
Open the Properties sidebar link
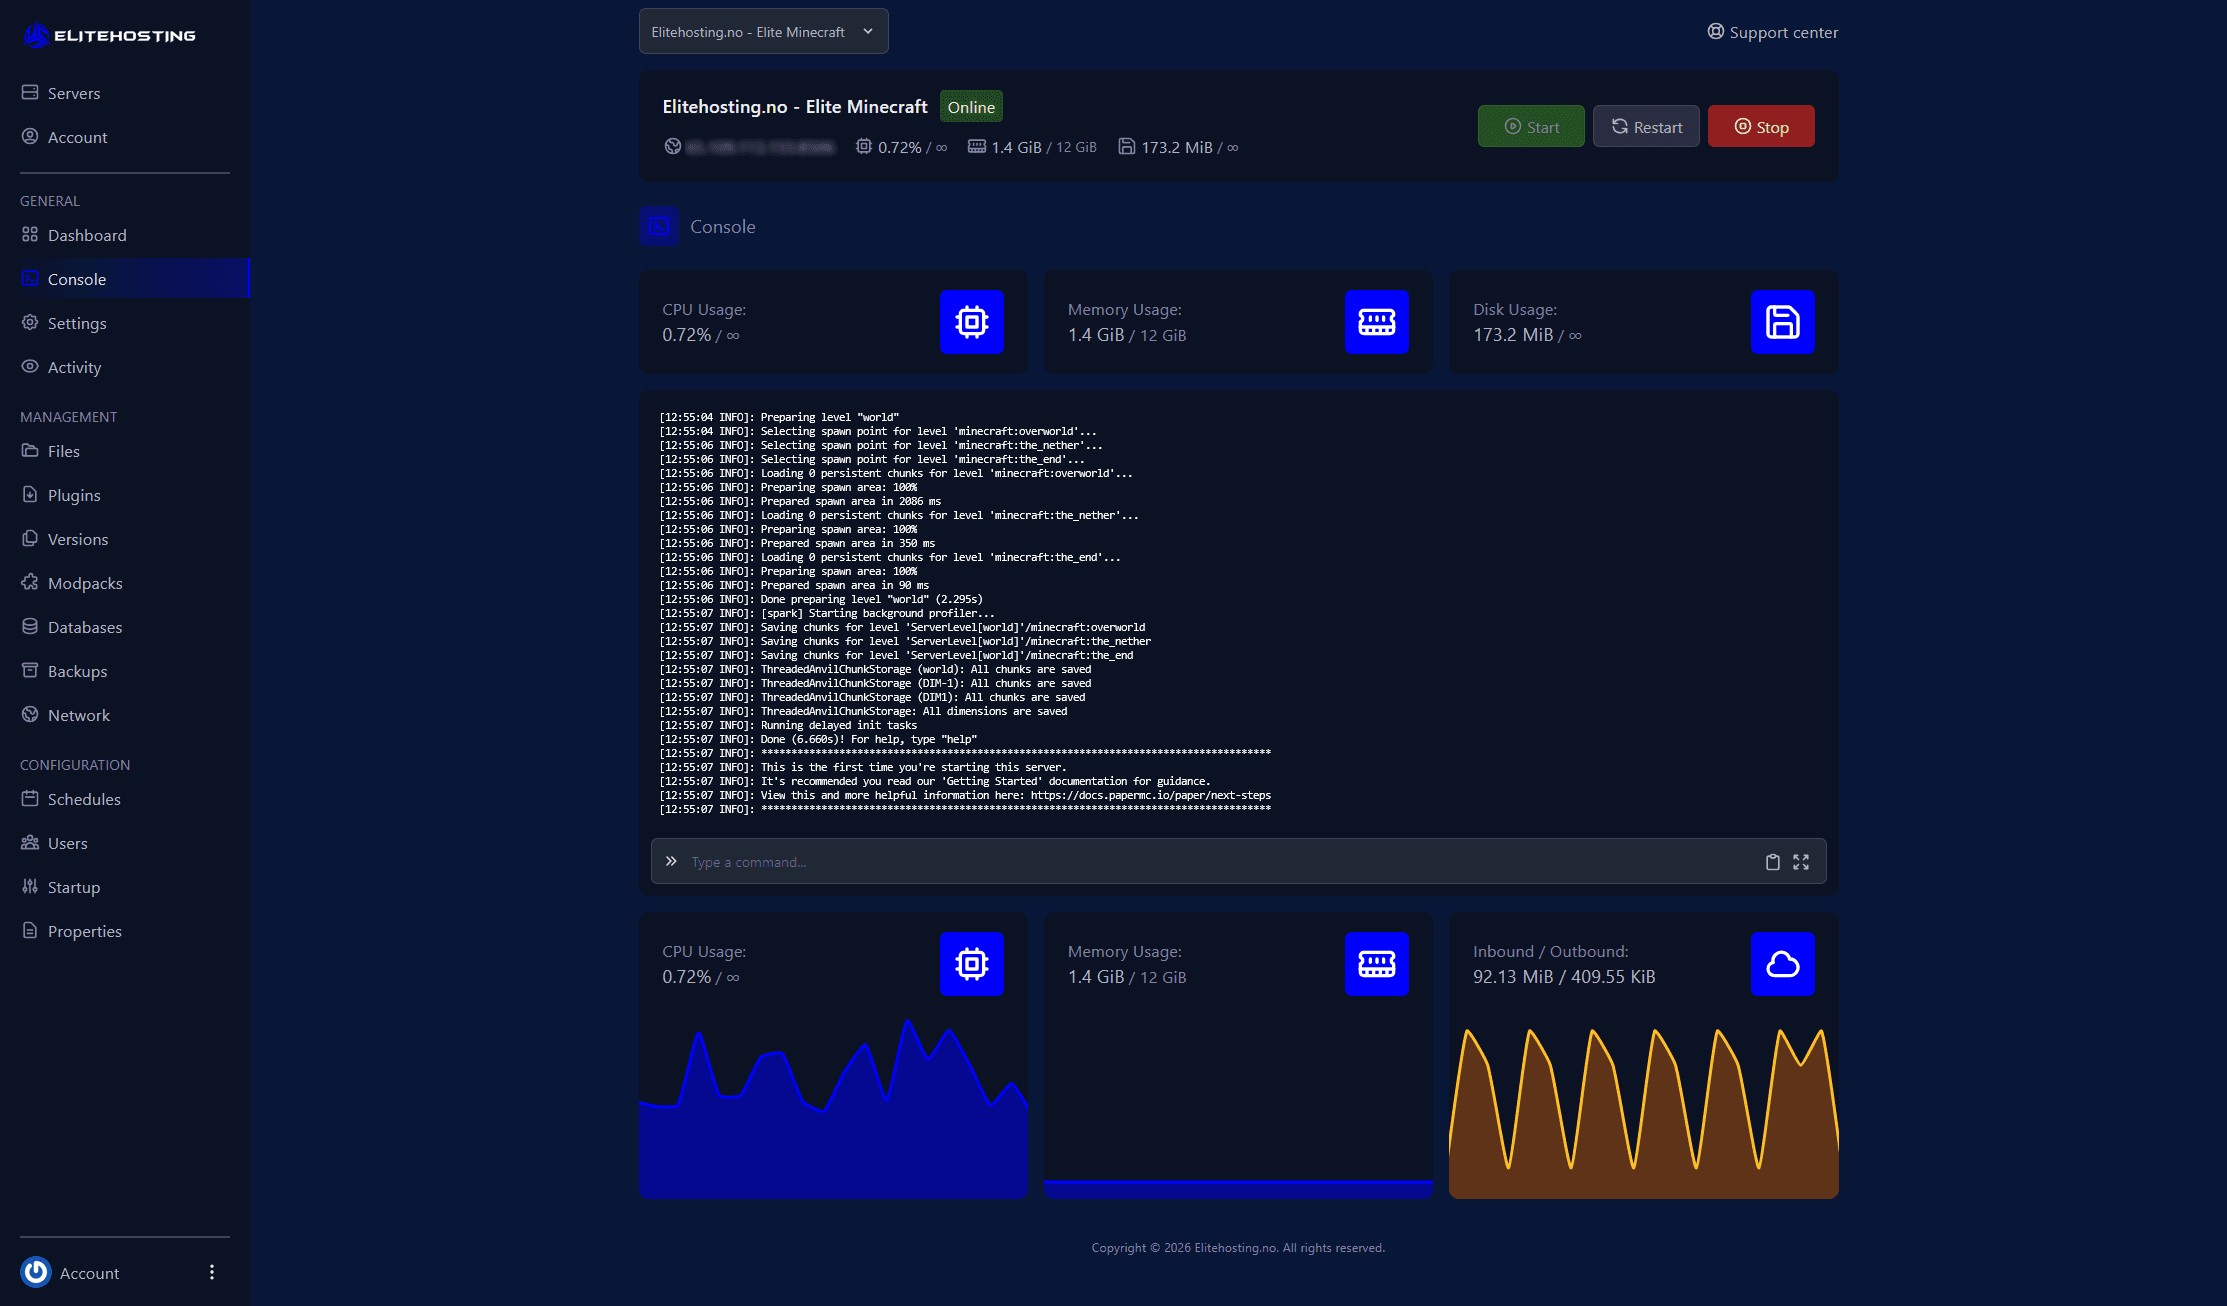pyautogui.click(x=125, y=931)
